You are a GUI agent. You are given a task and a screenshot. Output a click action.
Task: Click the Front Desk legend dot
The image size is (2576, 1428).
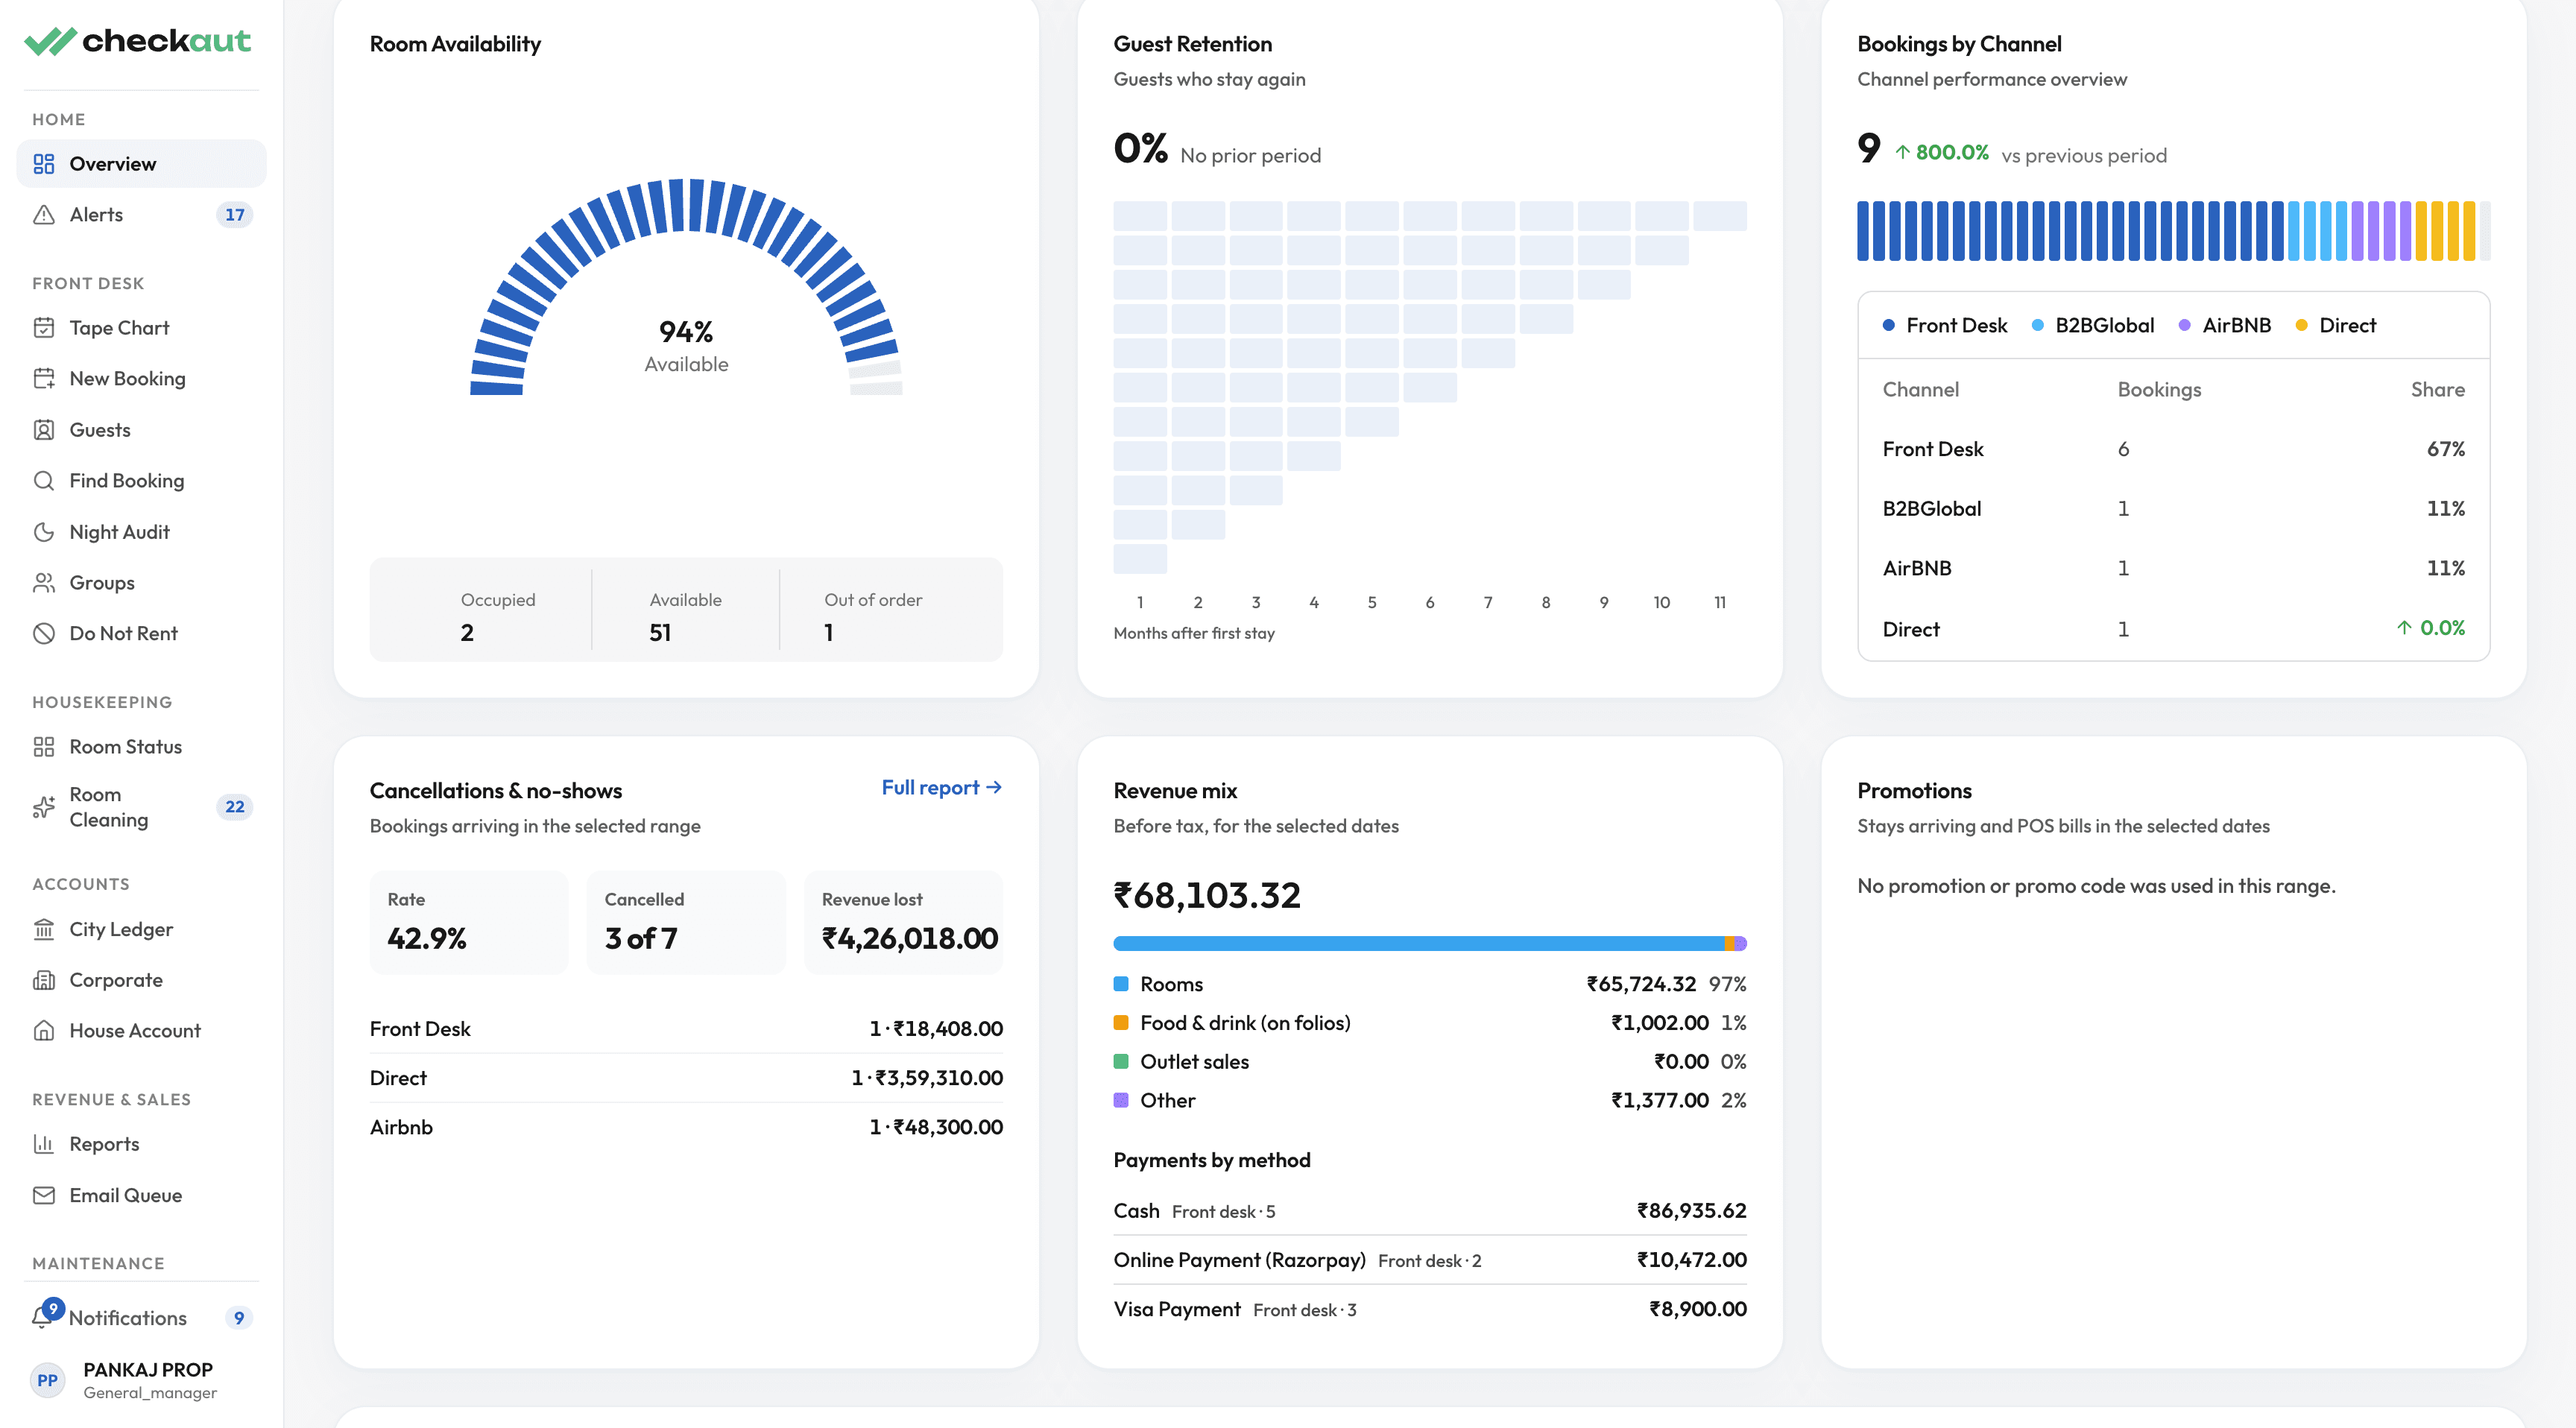tap(1888, 326)
